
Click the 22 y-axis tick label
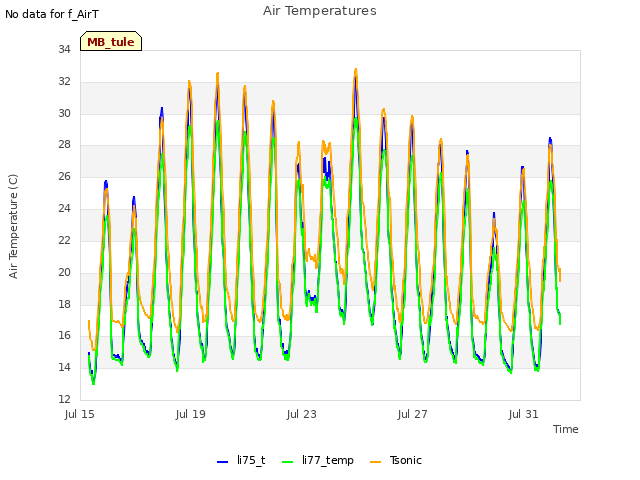(64, 240)
